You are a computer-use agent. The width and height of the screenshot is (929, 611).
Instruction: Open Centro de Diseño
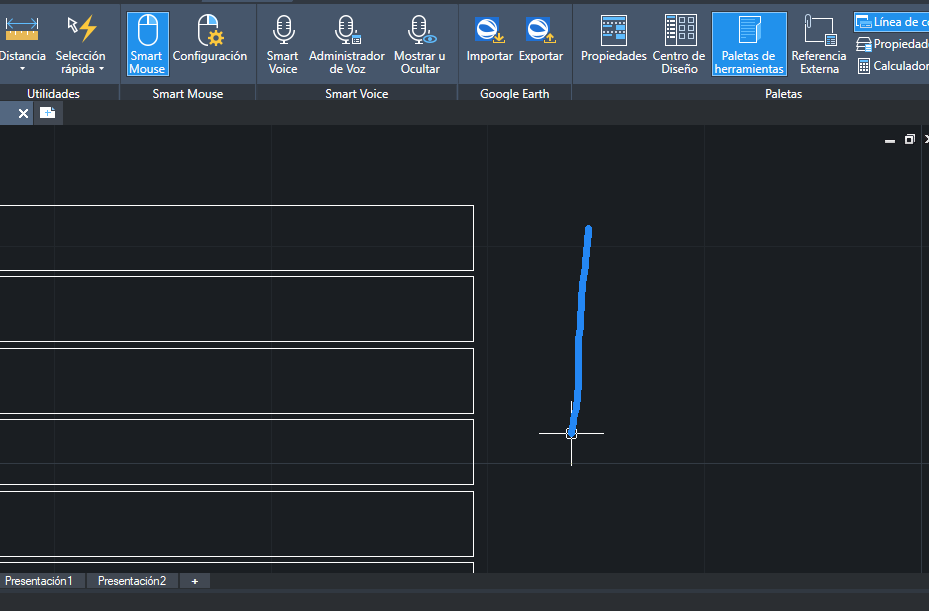(679, 44)
